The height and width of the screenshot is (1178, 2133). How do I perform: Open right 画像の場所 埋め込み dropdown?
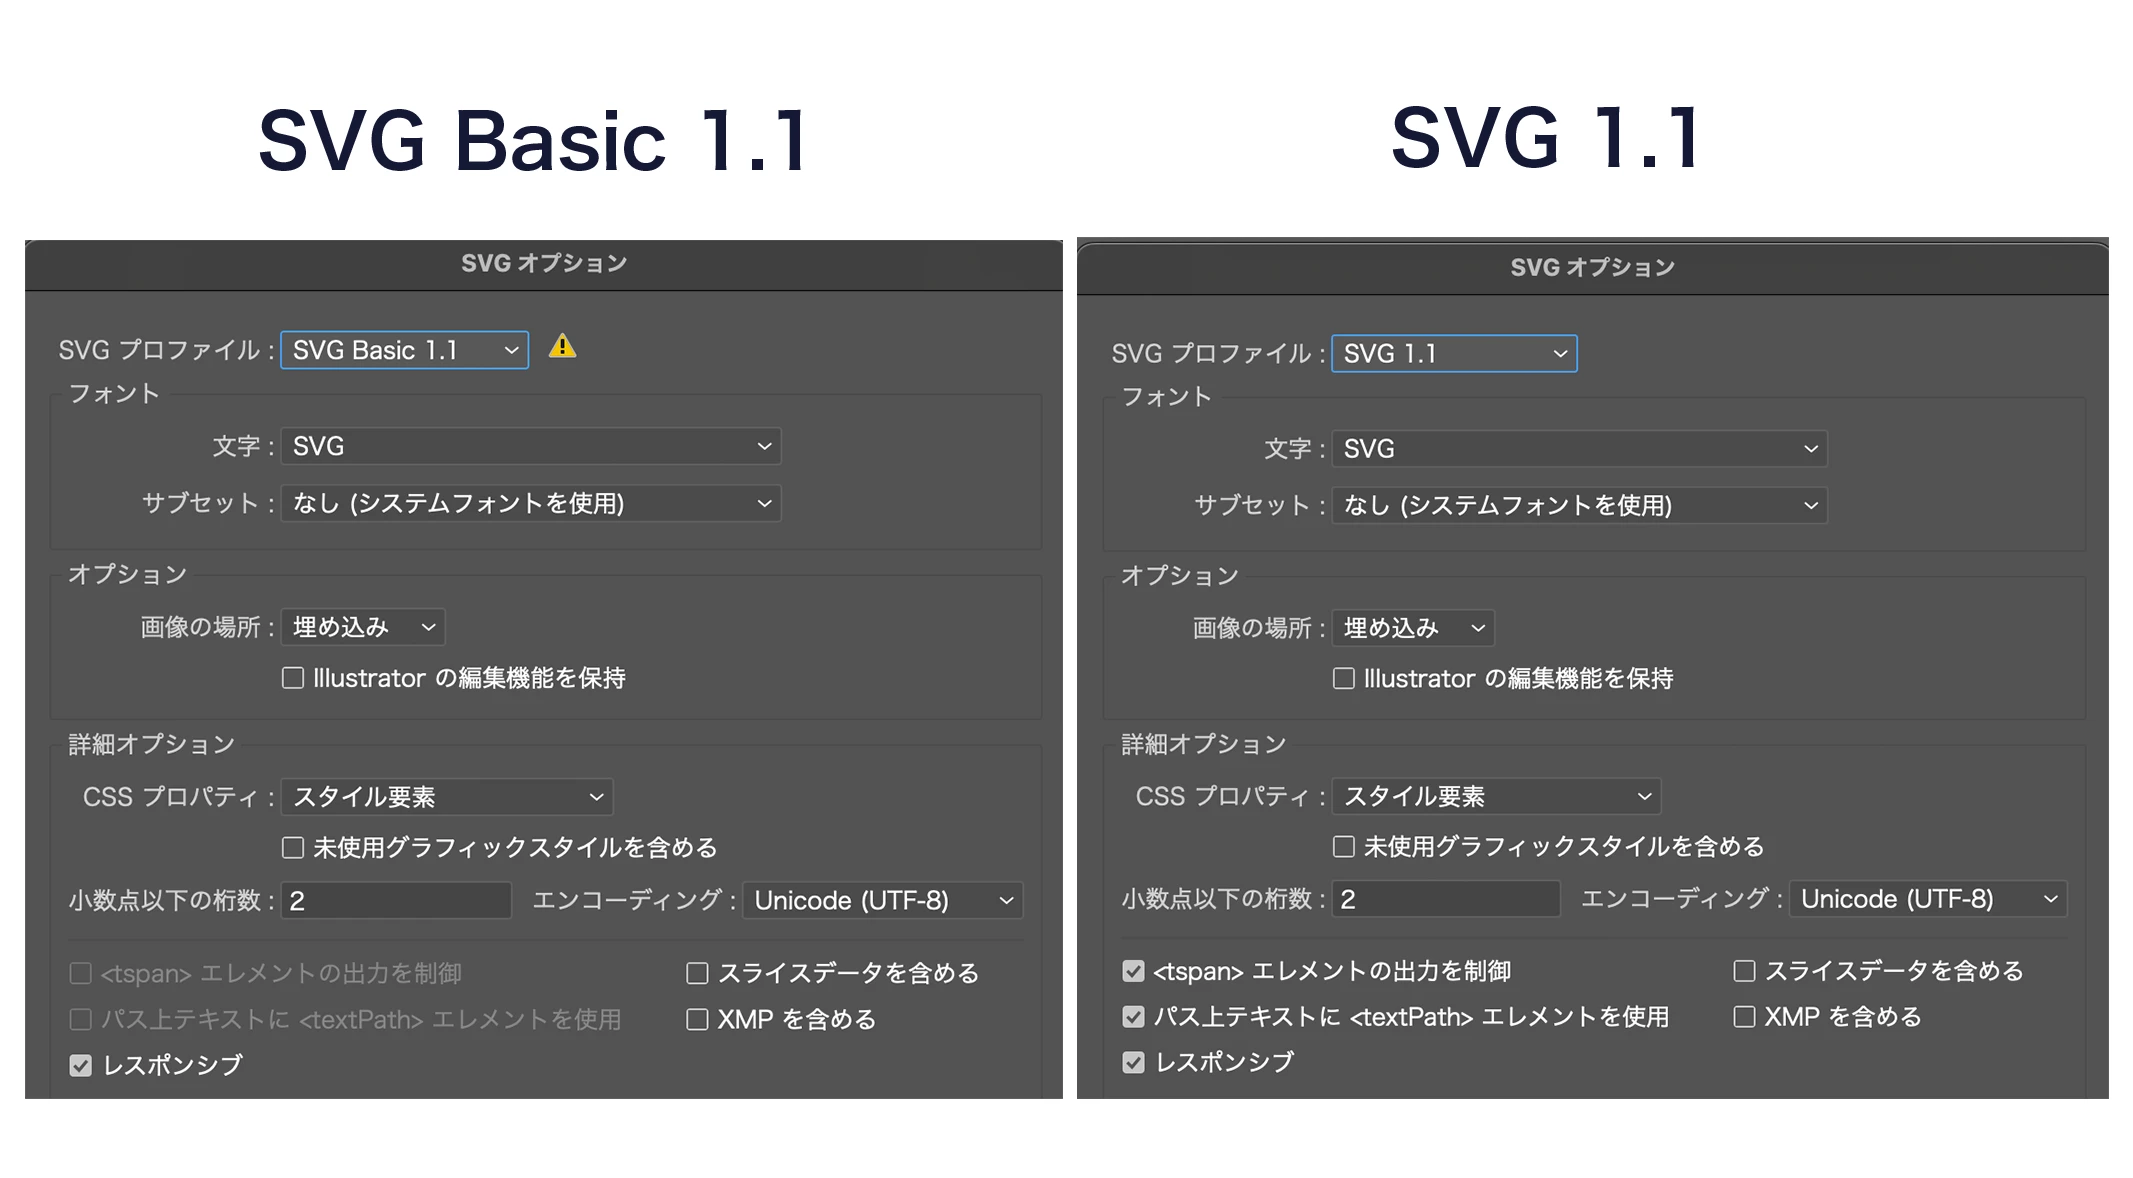pos(1413,628)
